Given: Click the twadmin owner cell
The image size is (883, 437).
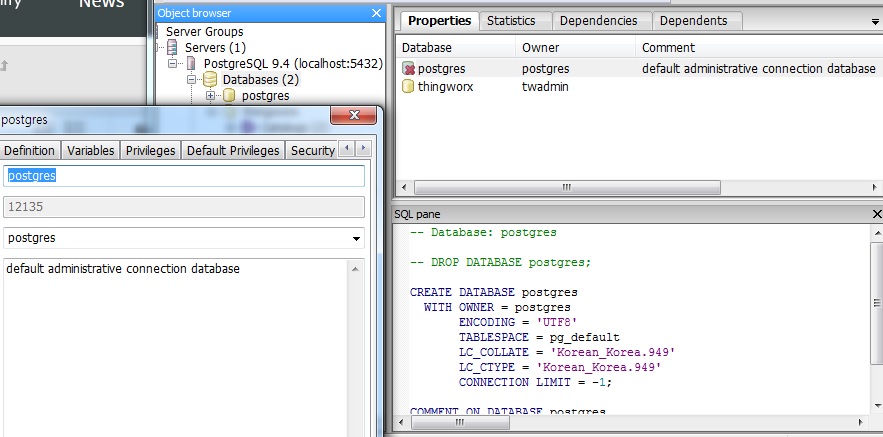Looking at the screenshot, I should click(545, 87).
